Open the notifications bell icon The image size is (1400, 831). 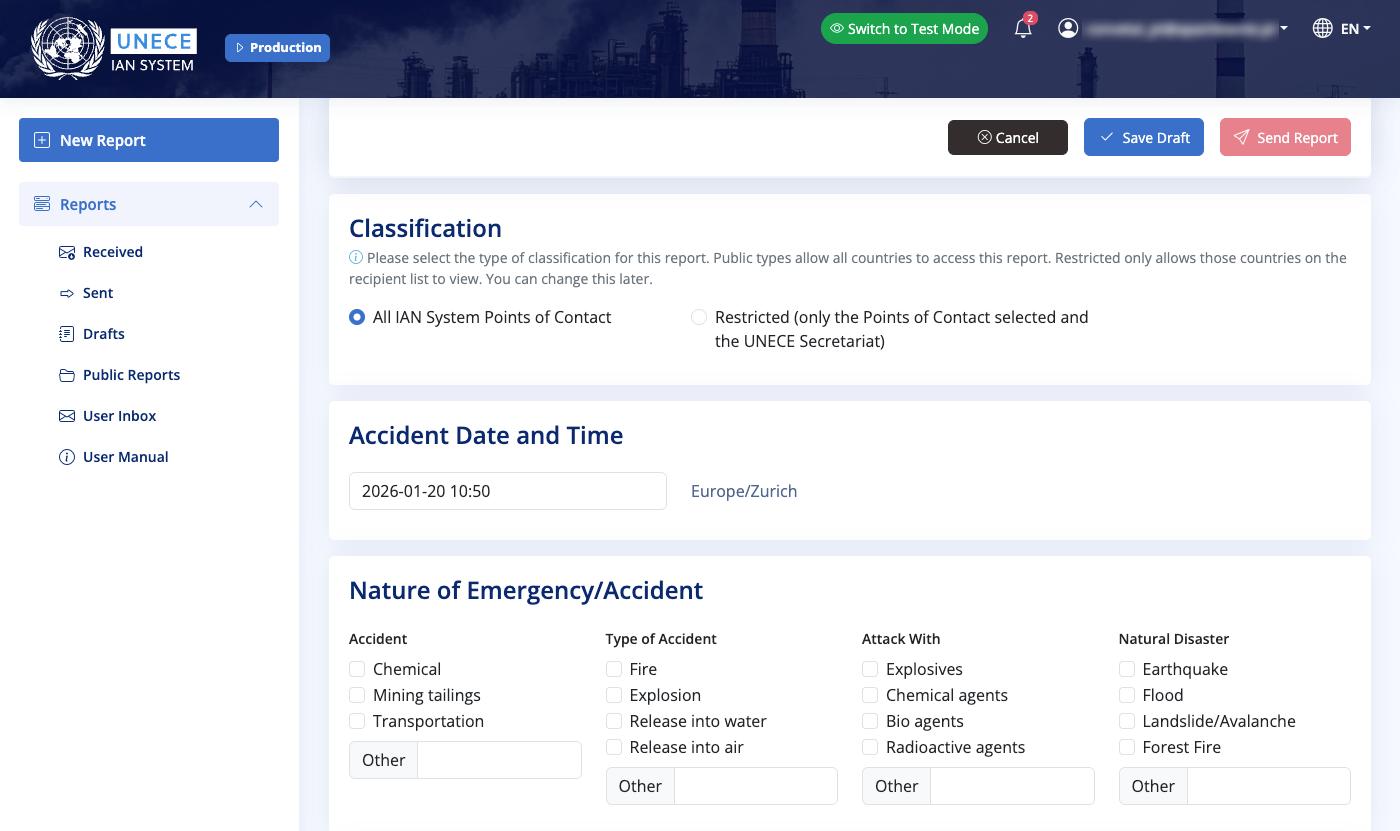tap(1022, 29)
